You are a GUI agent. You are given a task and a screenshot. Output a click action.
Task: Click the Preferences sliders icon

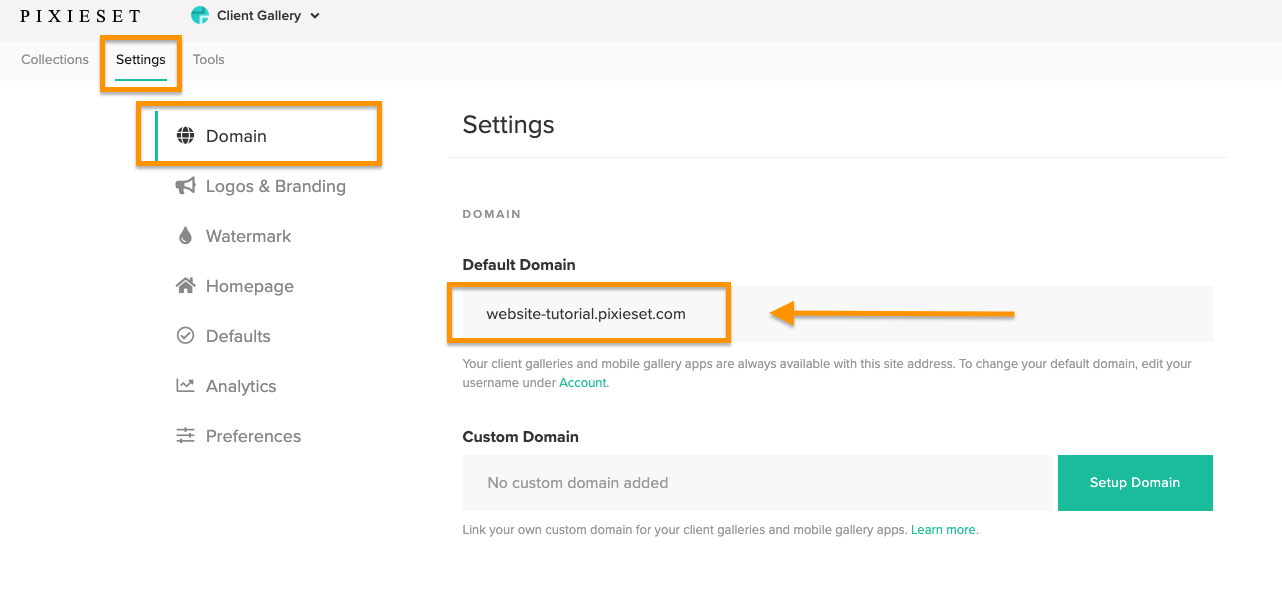coord(185,436)
